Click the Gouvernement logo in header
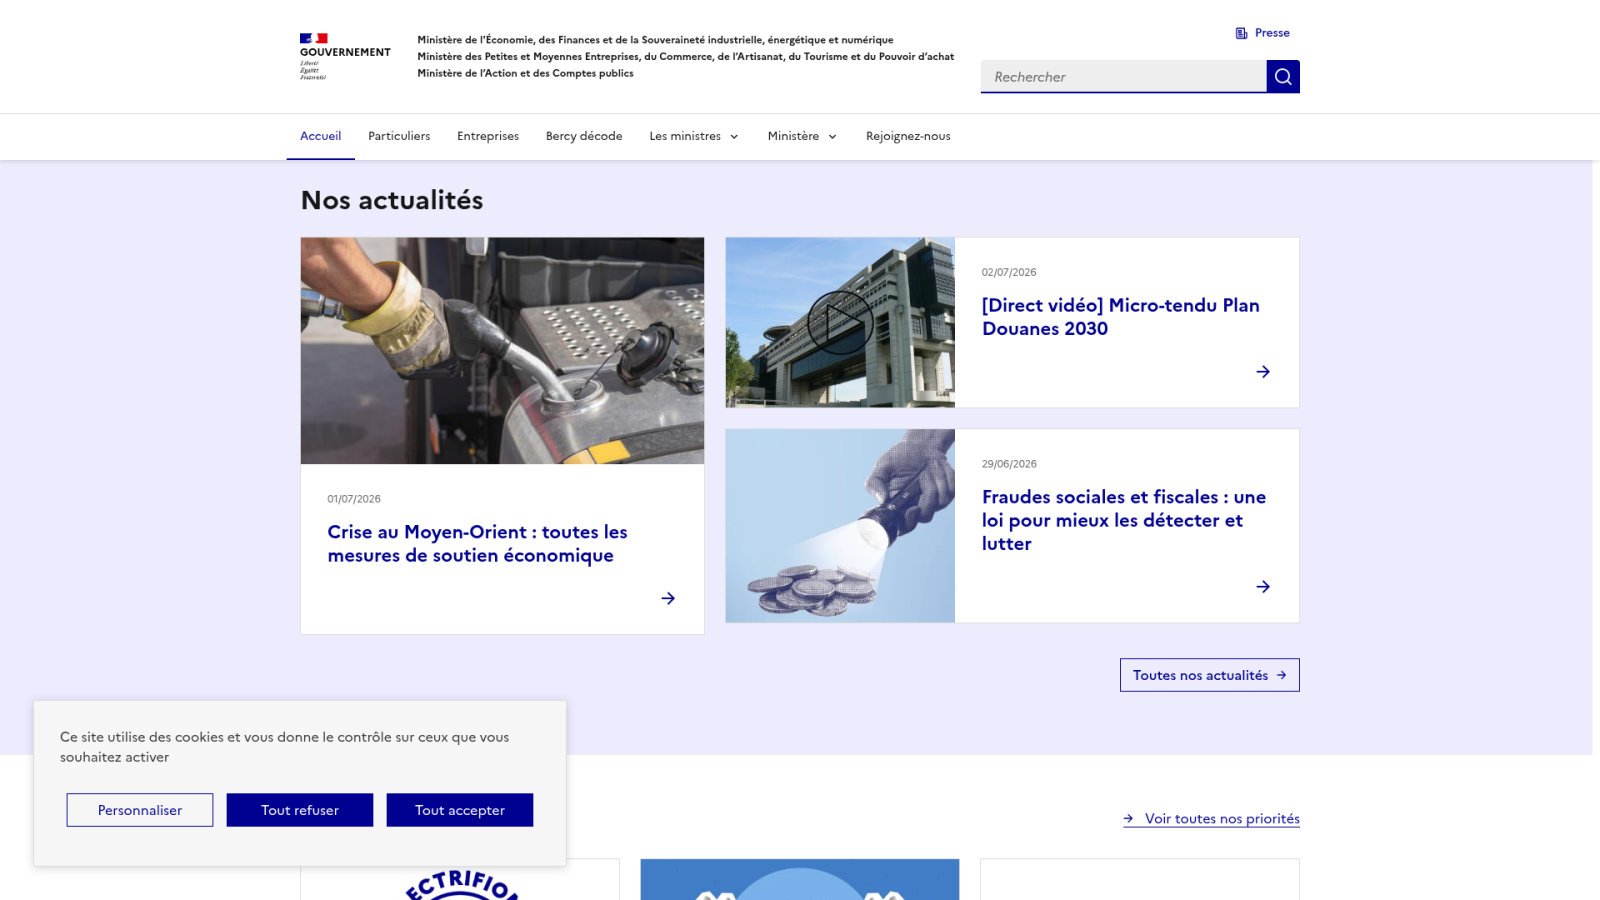This screenshot has height=900, width=1600. point(345,56)
